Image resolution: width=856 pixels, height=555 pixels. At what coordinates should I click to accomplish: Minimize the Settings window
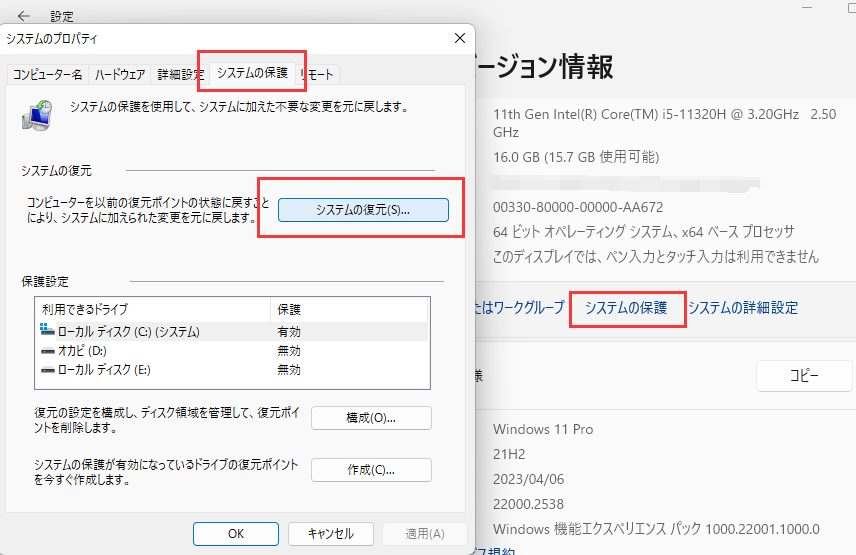tap(807, 8)
